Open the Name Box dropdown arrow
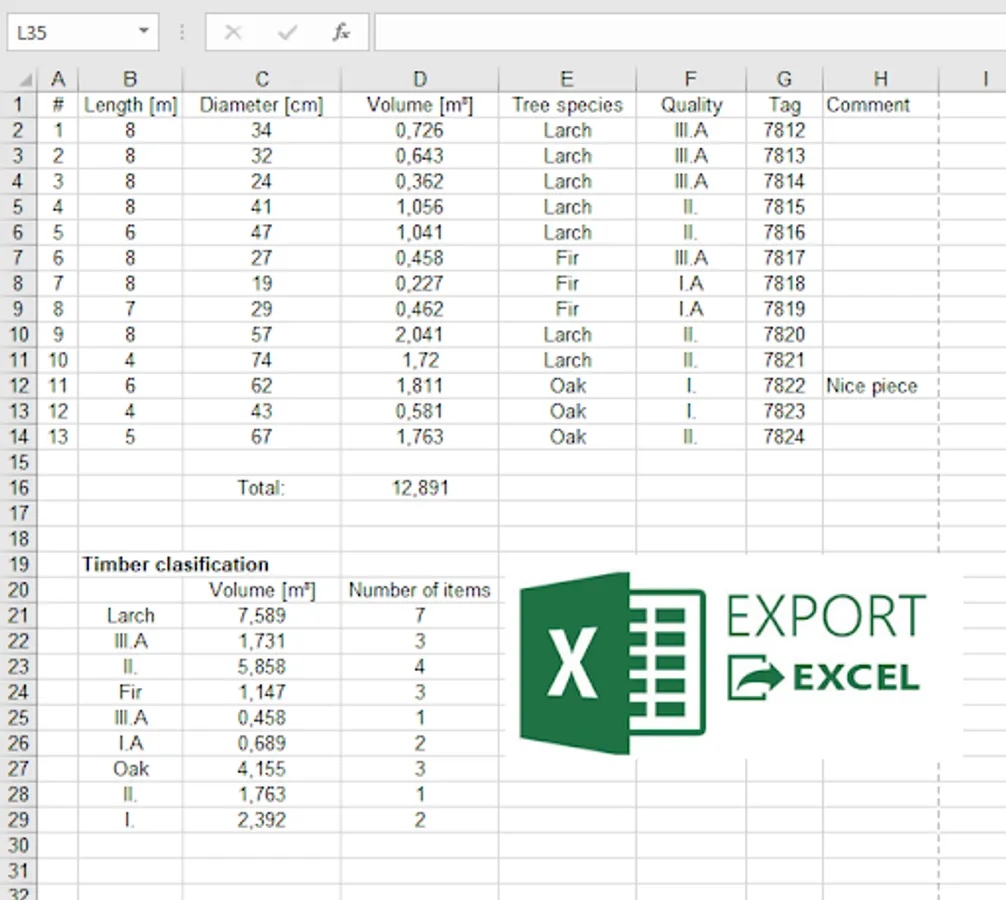 144,31
